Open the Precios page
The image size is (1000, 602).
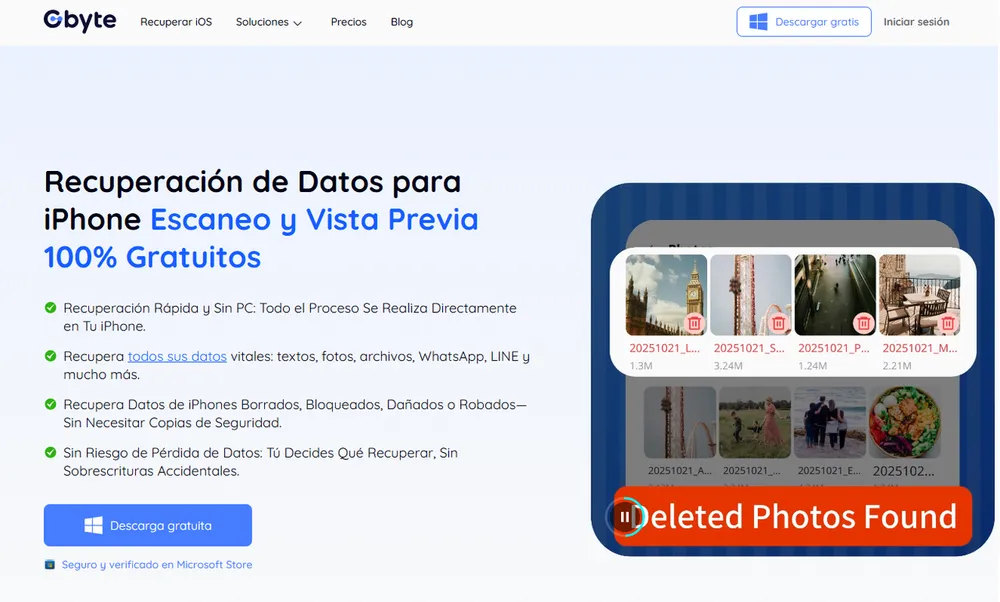click(348, 21)
